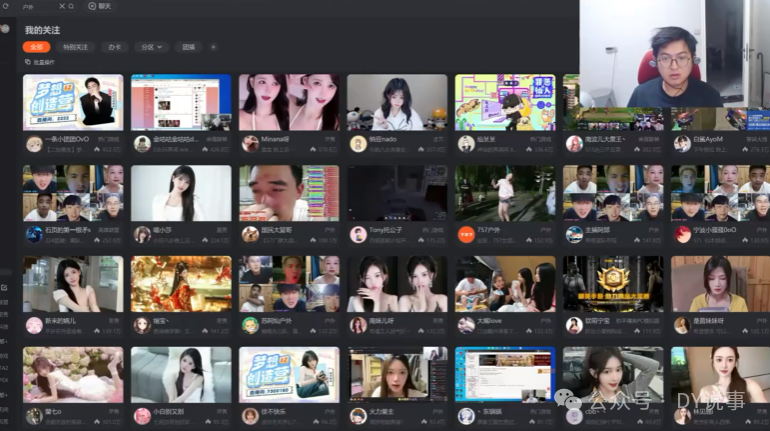The height and width of the screenshot is (431, 770).
Task: Click 一条小团团OvO avatar icon
Action: 34,144
